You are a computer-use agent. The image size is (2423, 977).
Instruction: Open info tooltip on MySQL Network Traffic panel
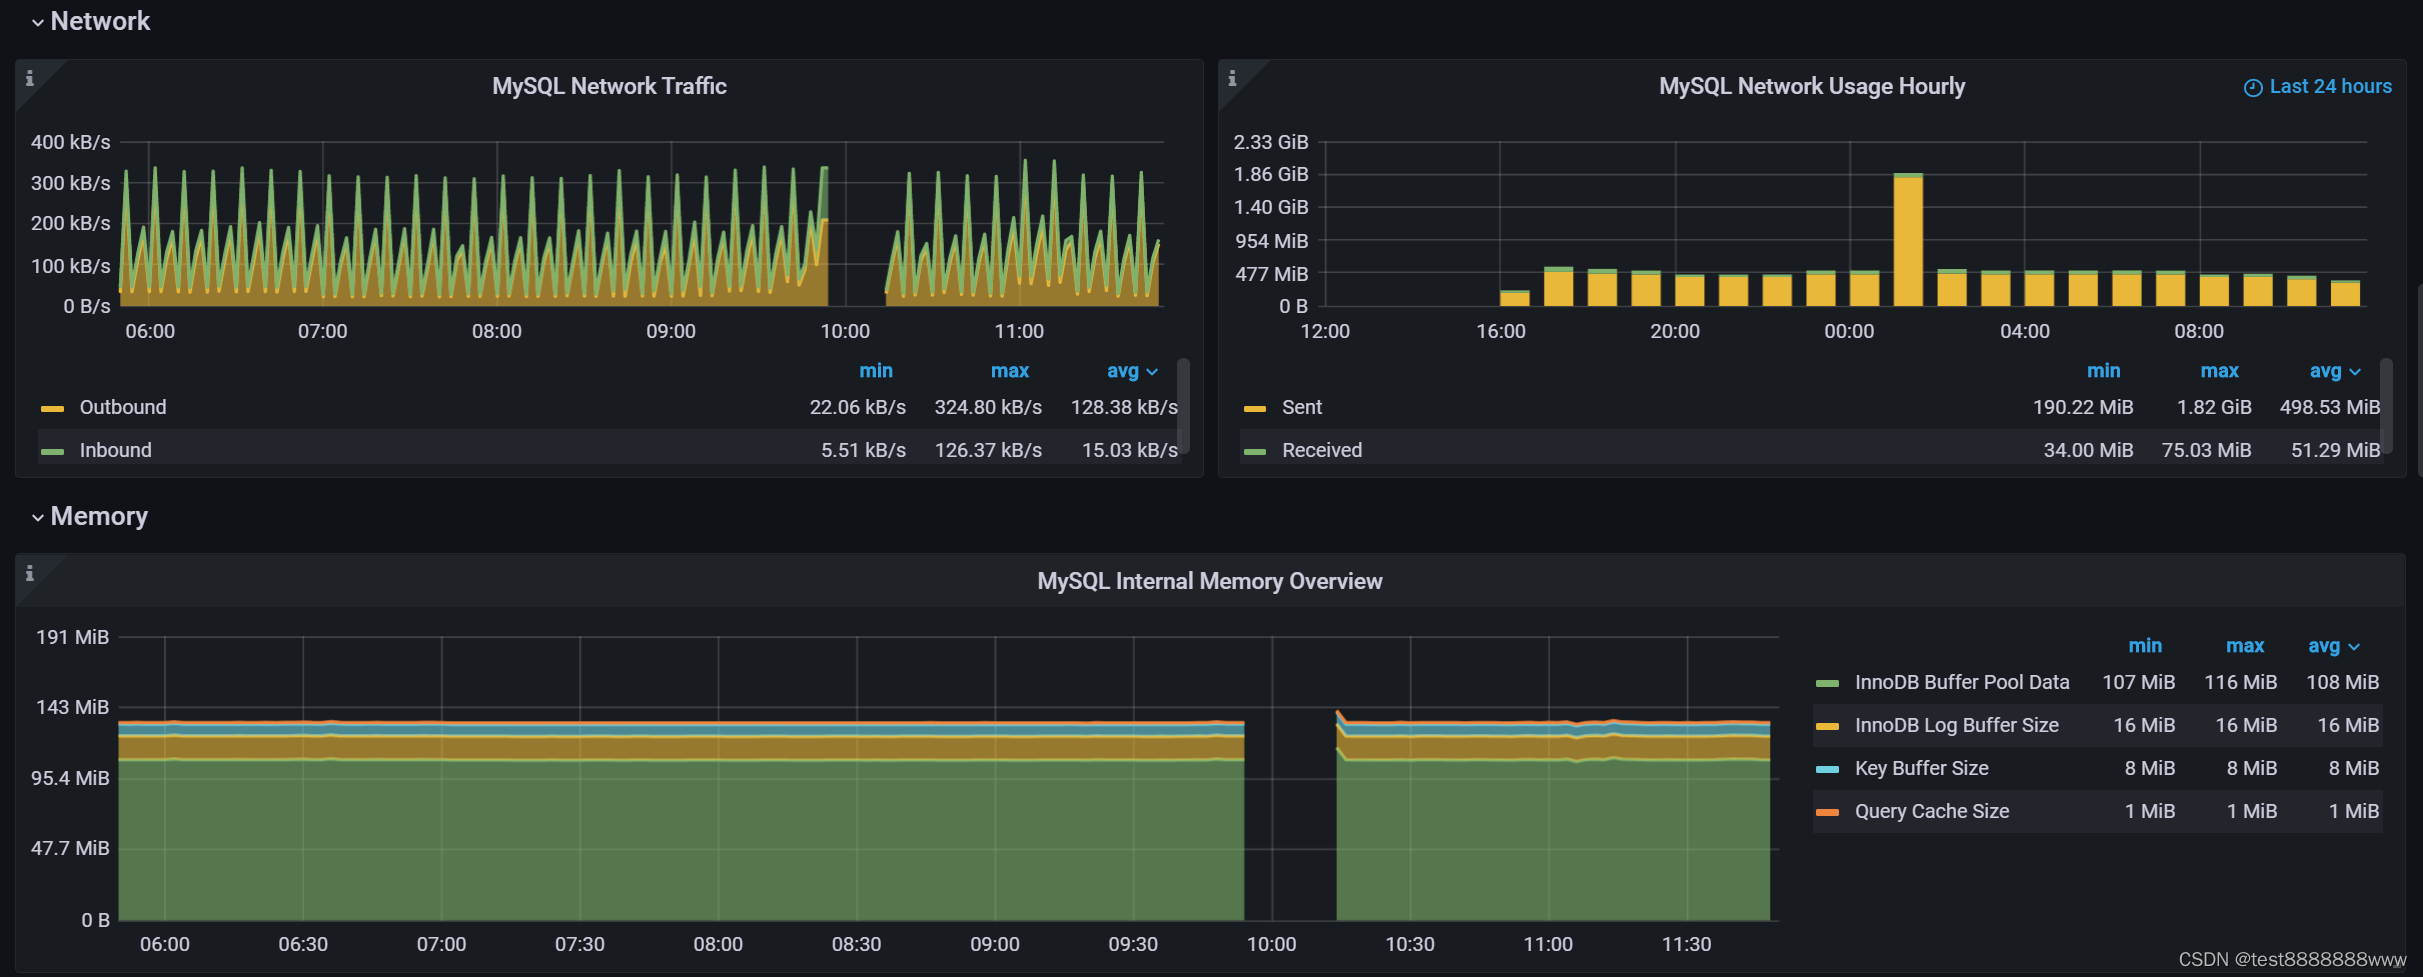[30, 78]
